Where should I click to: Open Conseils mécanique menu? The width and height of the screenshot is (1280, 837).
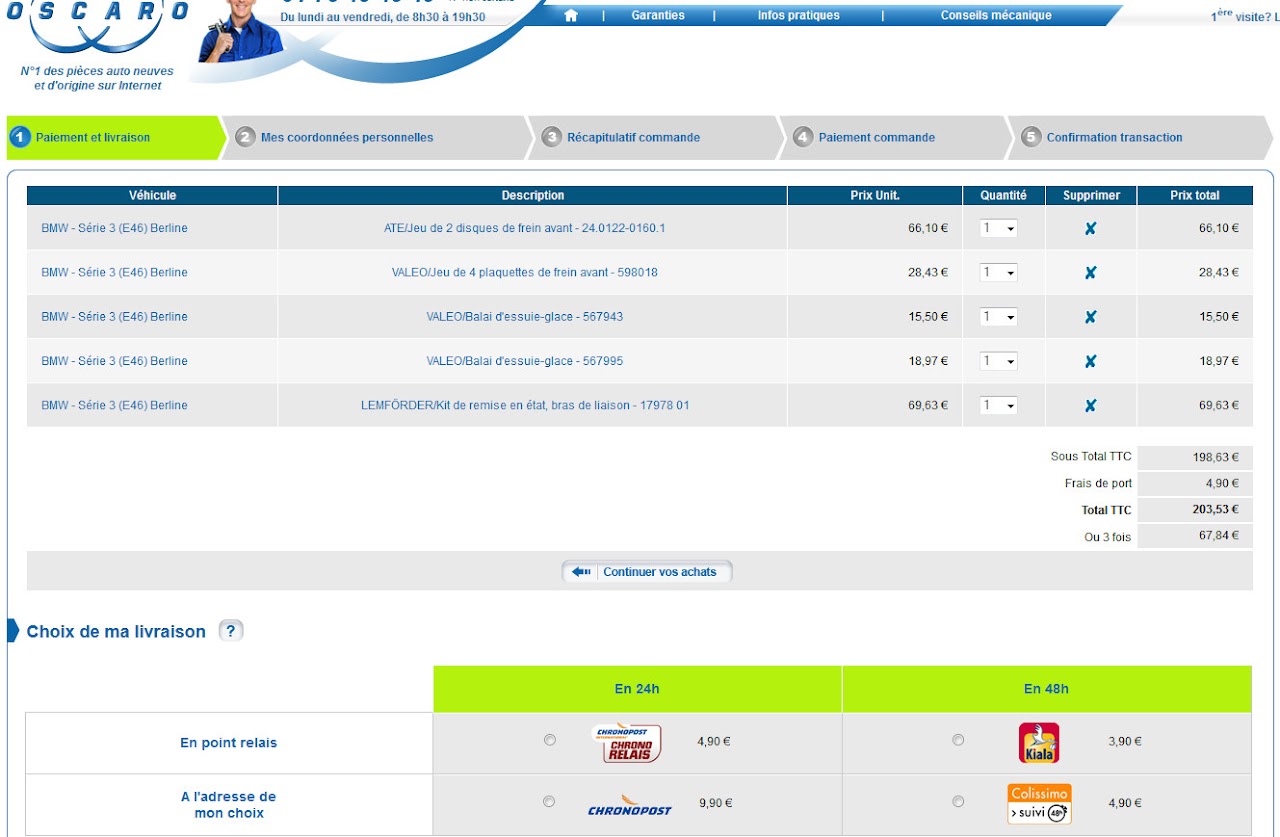coord(996,15)
